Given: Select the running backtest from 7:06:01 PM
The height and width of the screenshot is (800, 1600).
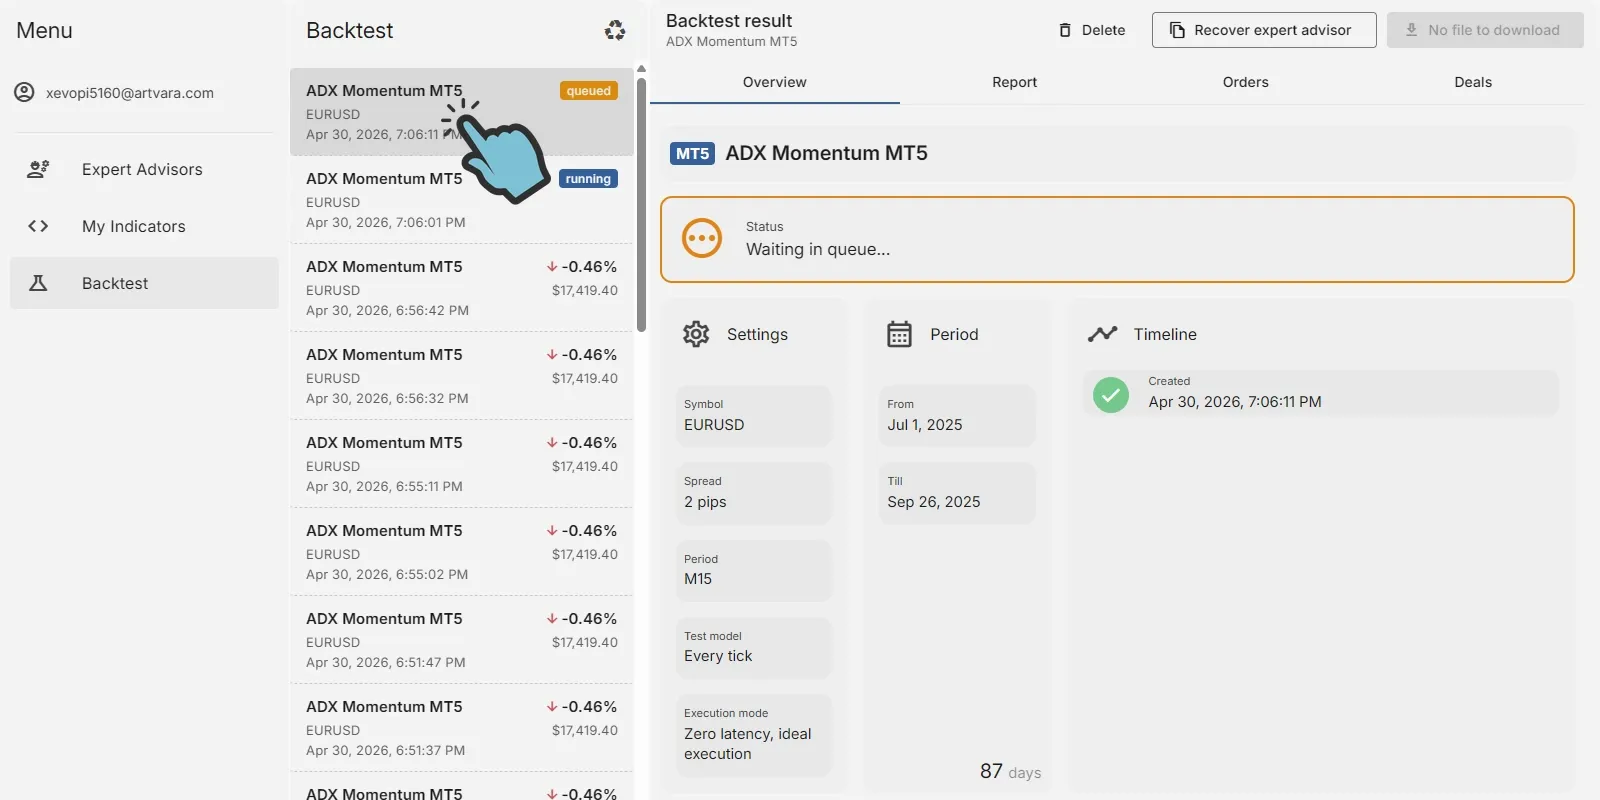Looking at the screenshot, I should (462, 200).
